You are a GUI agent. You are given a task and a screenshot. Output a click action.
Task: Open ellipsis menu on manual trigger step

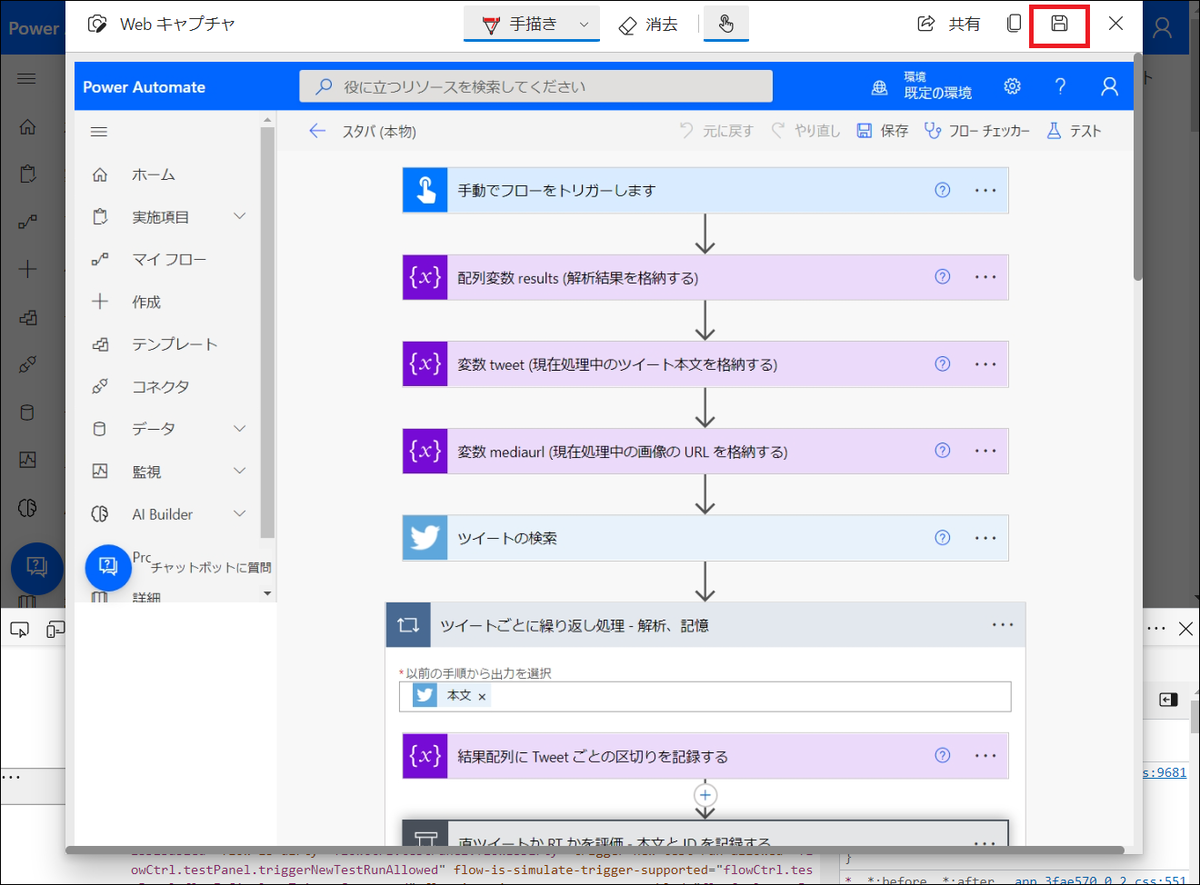[985, 190]
